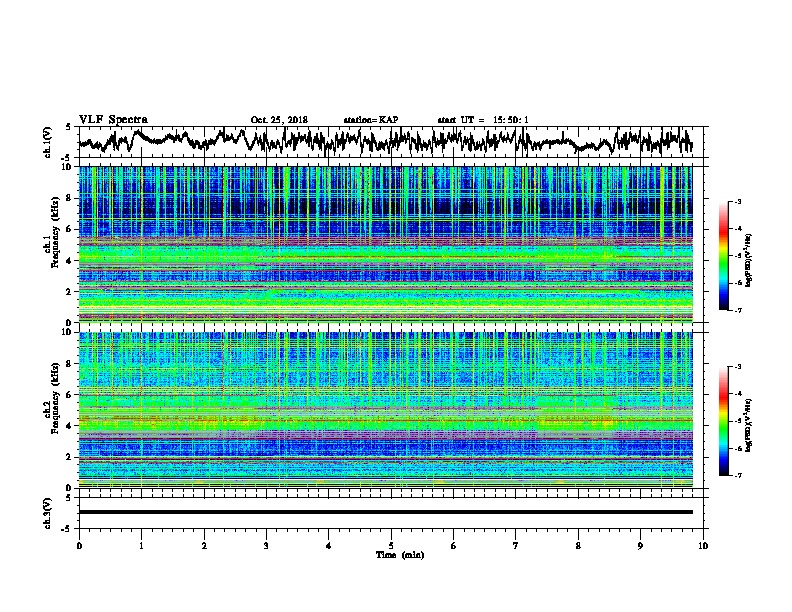
Task: Click time axis start tick label "0"
Action: pos(79,546)
